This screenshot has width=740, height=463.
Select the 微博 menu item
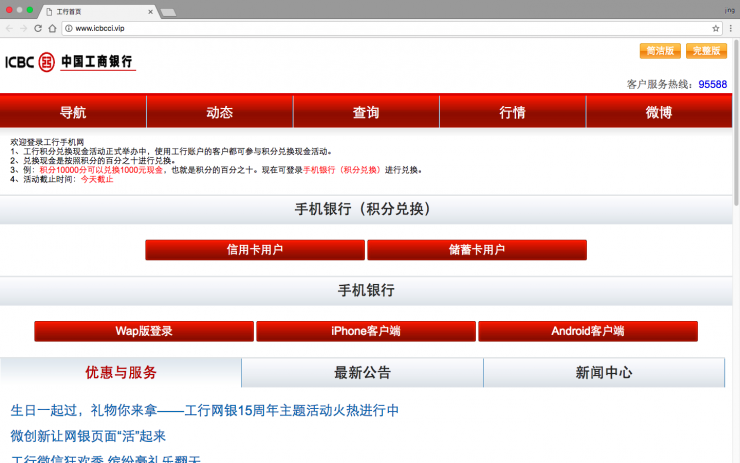click(659, 112)
